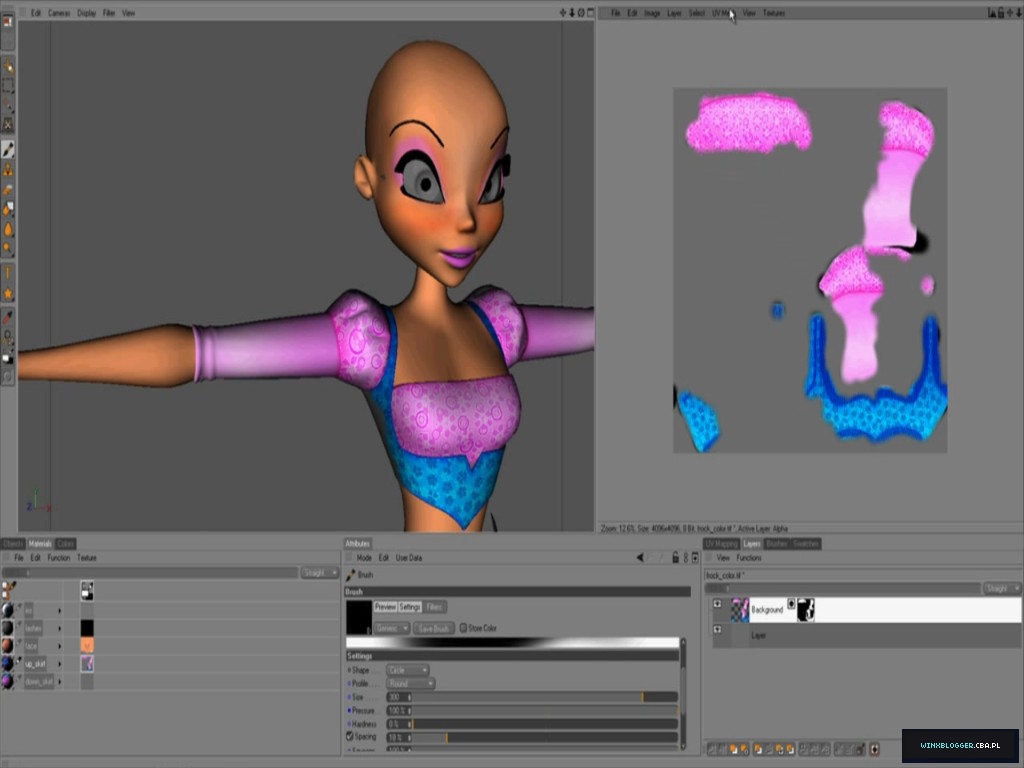Click the Background layer mask thumbnail
This screenshot has height=768, width=1024.
point(806,610)
